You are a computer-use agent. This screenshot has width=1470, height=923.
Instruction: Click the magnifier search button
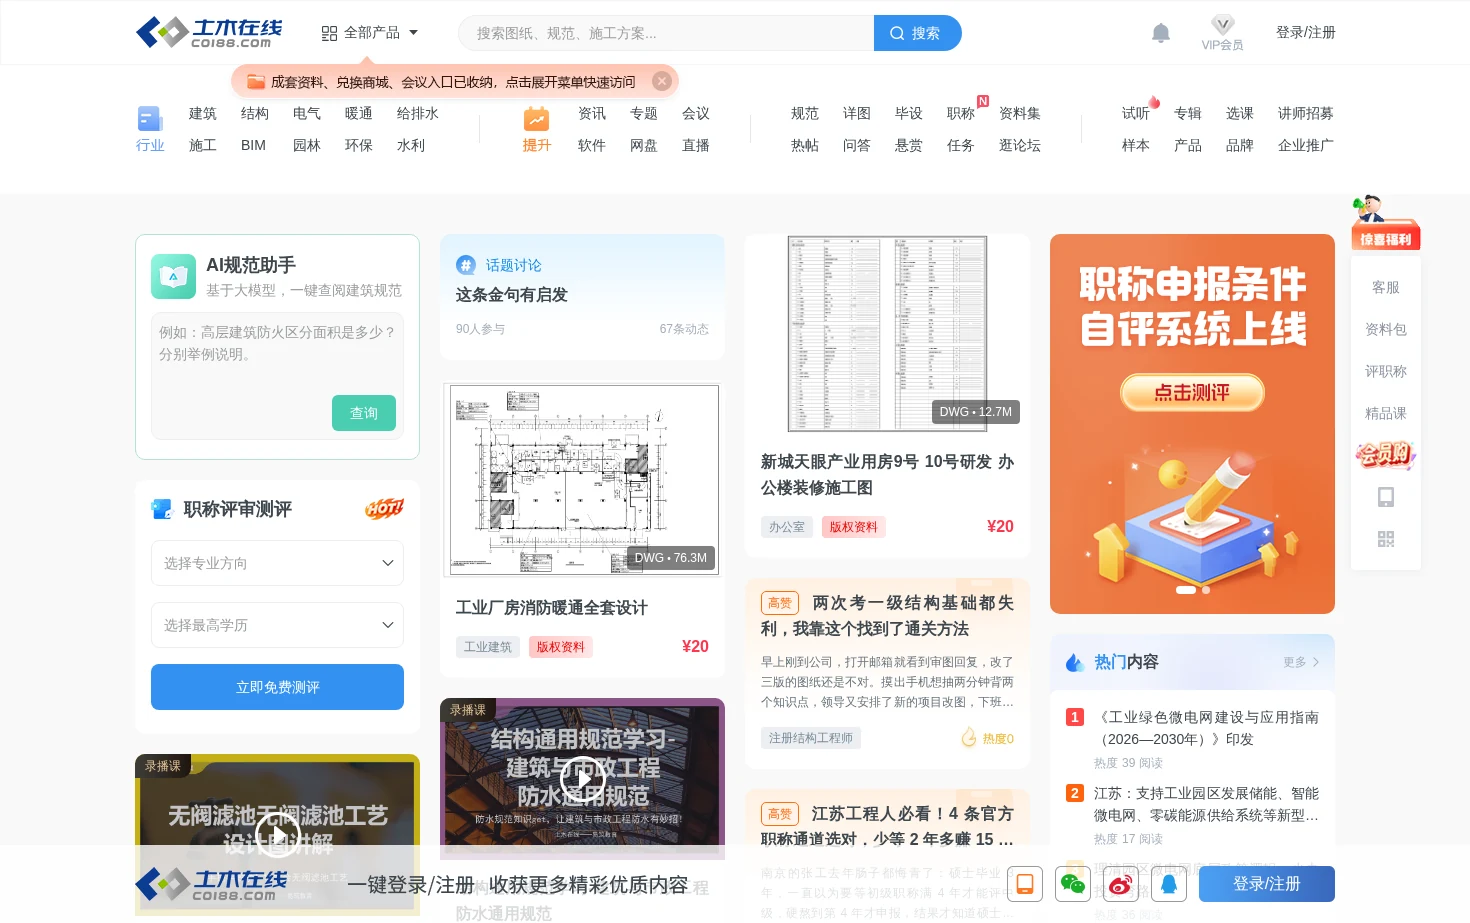click(917, 33)
